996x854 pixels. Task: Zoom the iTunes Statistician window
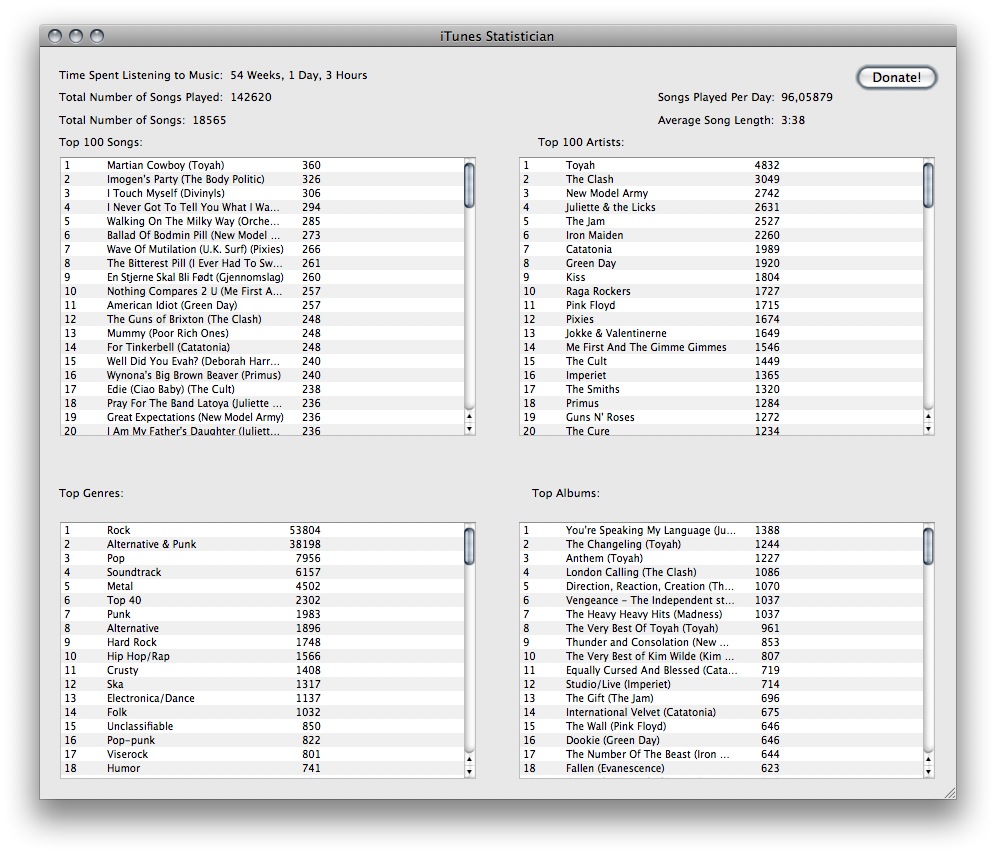coord(97,36)
